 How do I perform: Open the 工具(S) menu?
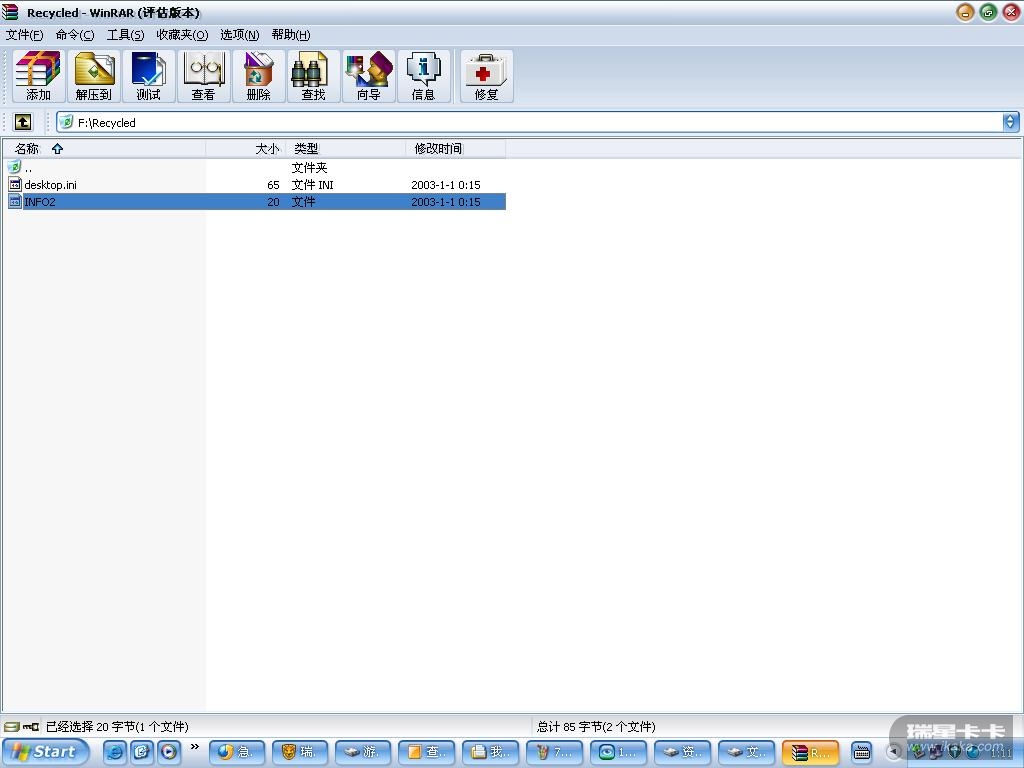tap(125, 35)
